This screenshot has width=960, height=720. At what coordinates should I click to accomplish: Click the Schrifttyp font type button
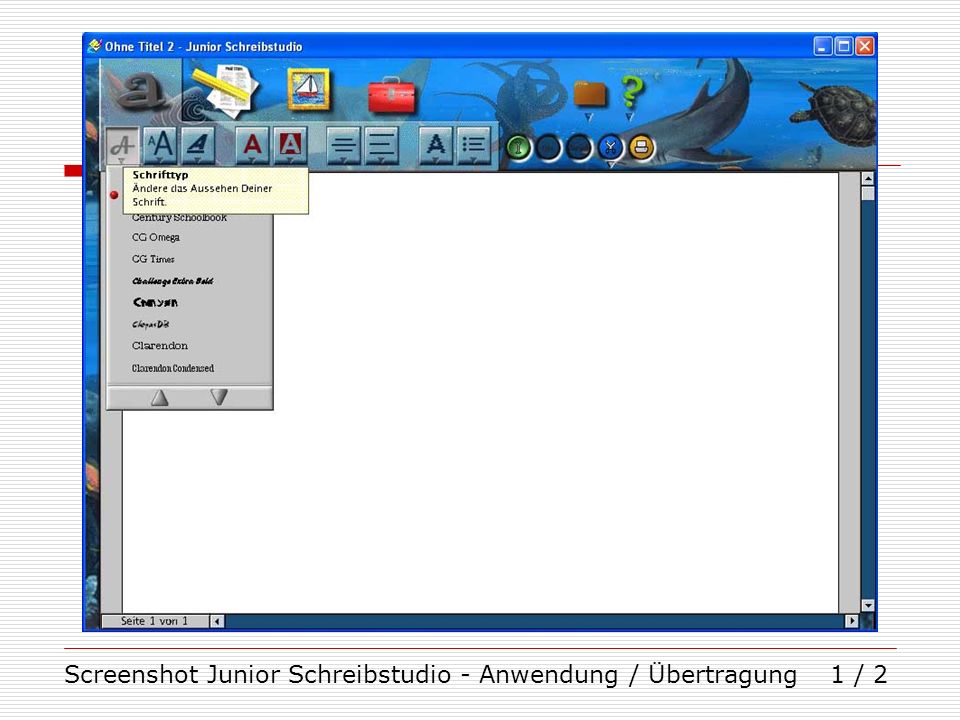pyautogui.click(x=122, y=146)
